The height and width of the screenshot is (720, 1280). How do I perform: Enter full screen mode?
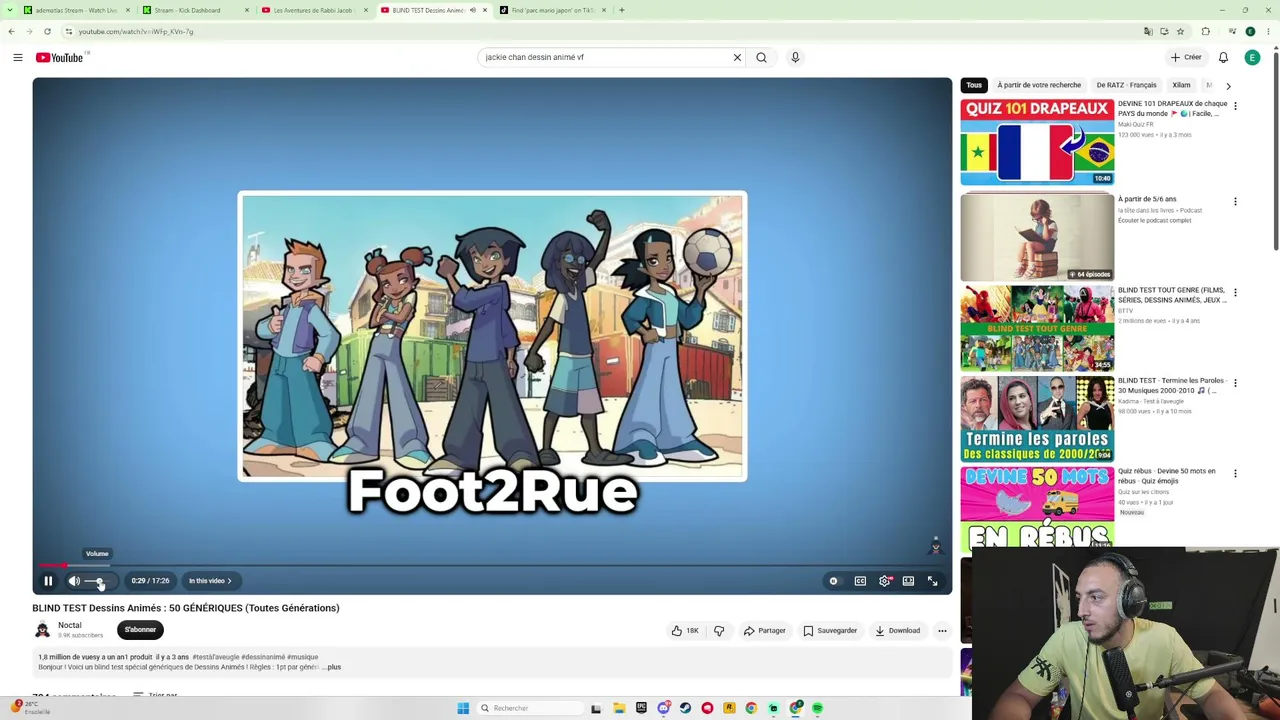(932, 581)
